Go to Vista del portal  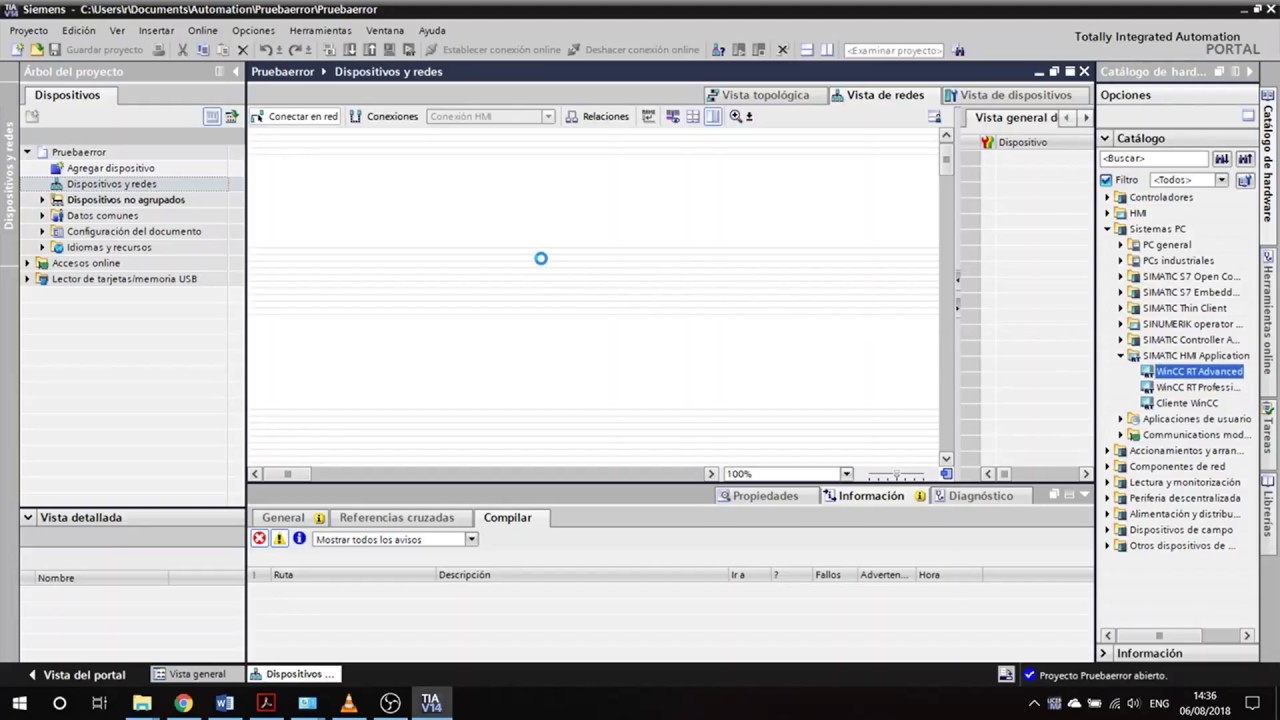point(76,674)
